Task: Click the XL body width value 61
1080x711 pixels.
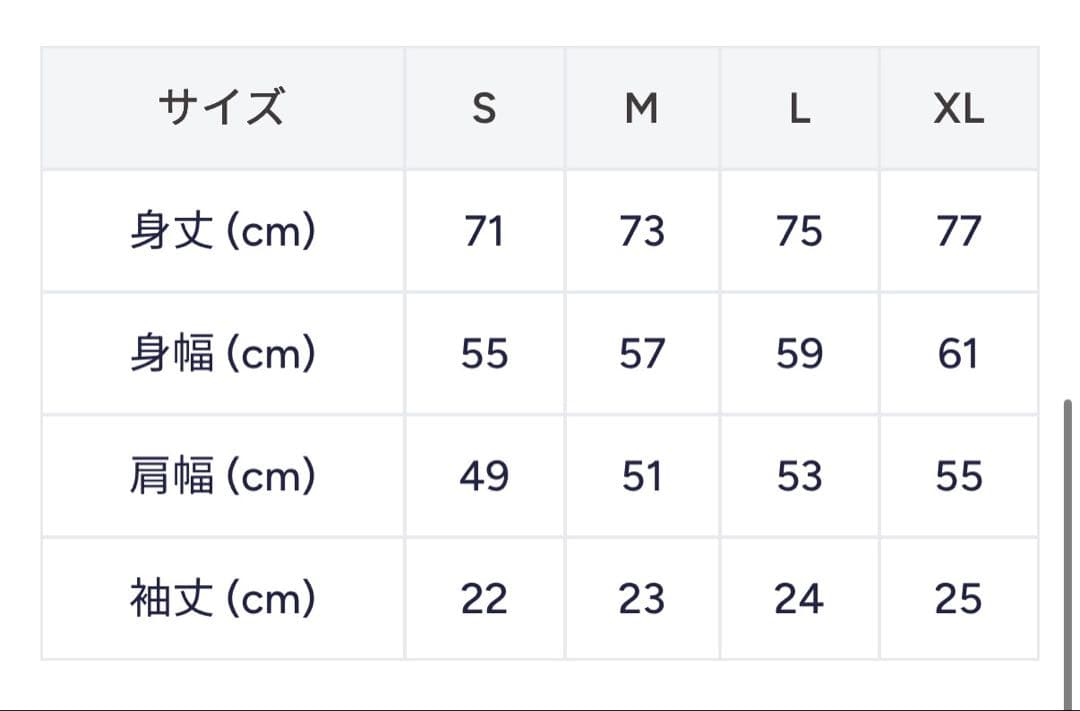Action: [x=958, y=354]
